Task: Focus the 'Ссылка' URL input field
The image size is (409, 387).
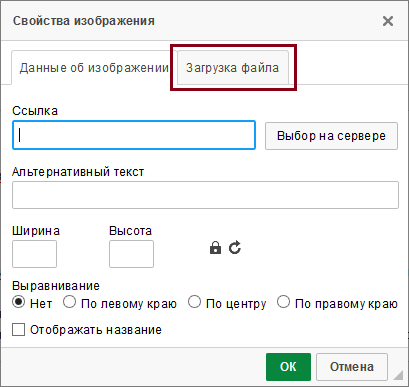Action: point(134,135)
